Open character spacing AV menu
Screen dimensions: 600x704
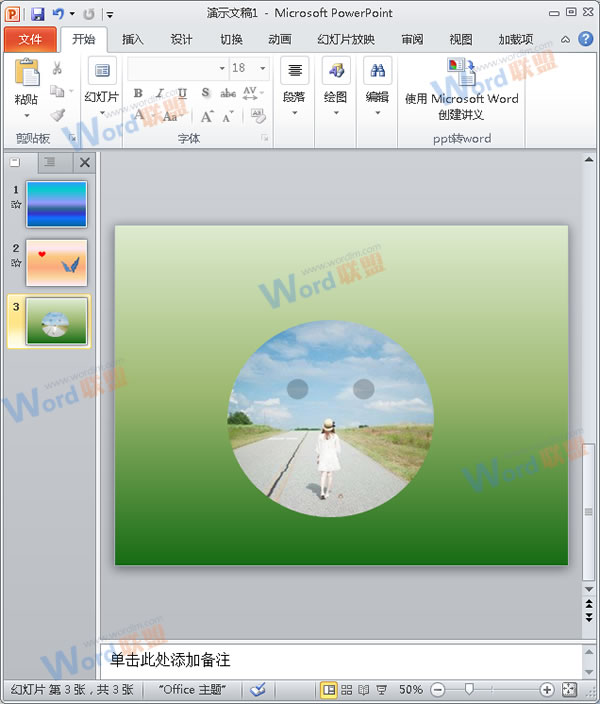(253, 93)
